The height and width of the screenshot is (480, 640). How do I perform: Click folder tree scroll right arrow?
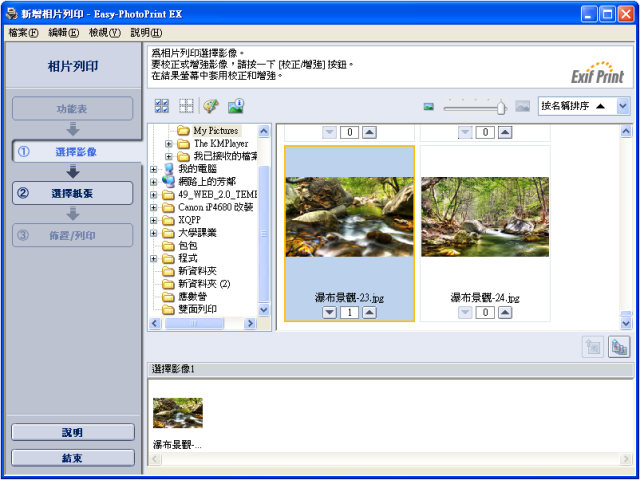250,324
